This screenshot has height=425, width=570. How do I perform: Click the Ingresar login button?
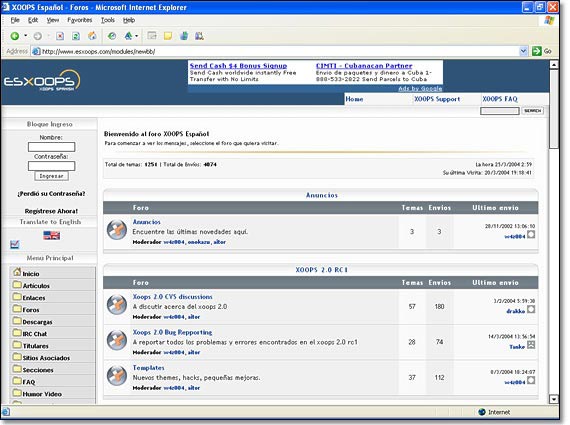[x=52, y=176]
